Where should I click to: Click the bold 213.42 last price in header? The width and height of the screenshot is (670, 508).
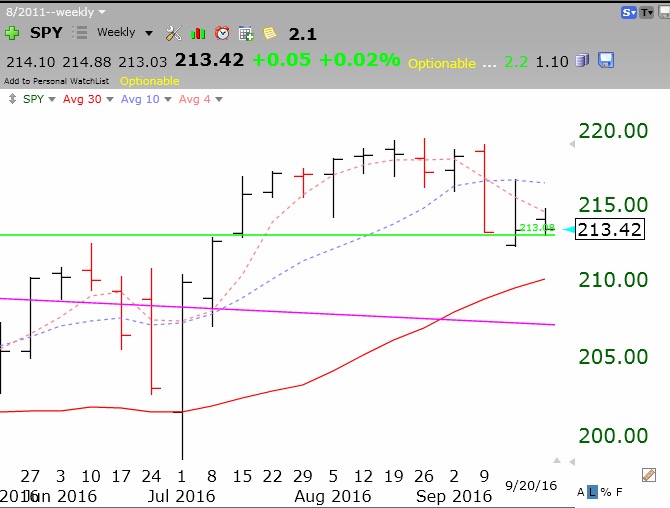pyautogui.click(x=209, y=60)
